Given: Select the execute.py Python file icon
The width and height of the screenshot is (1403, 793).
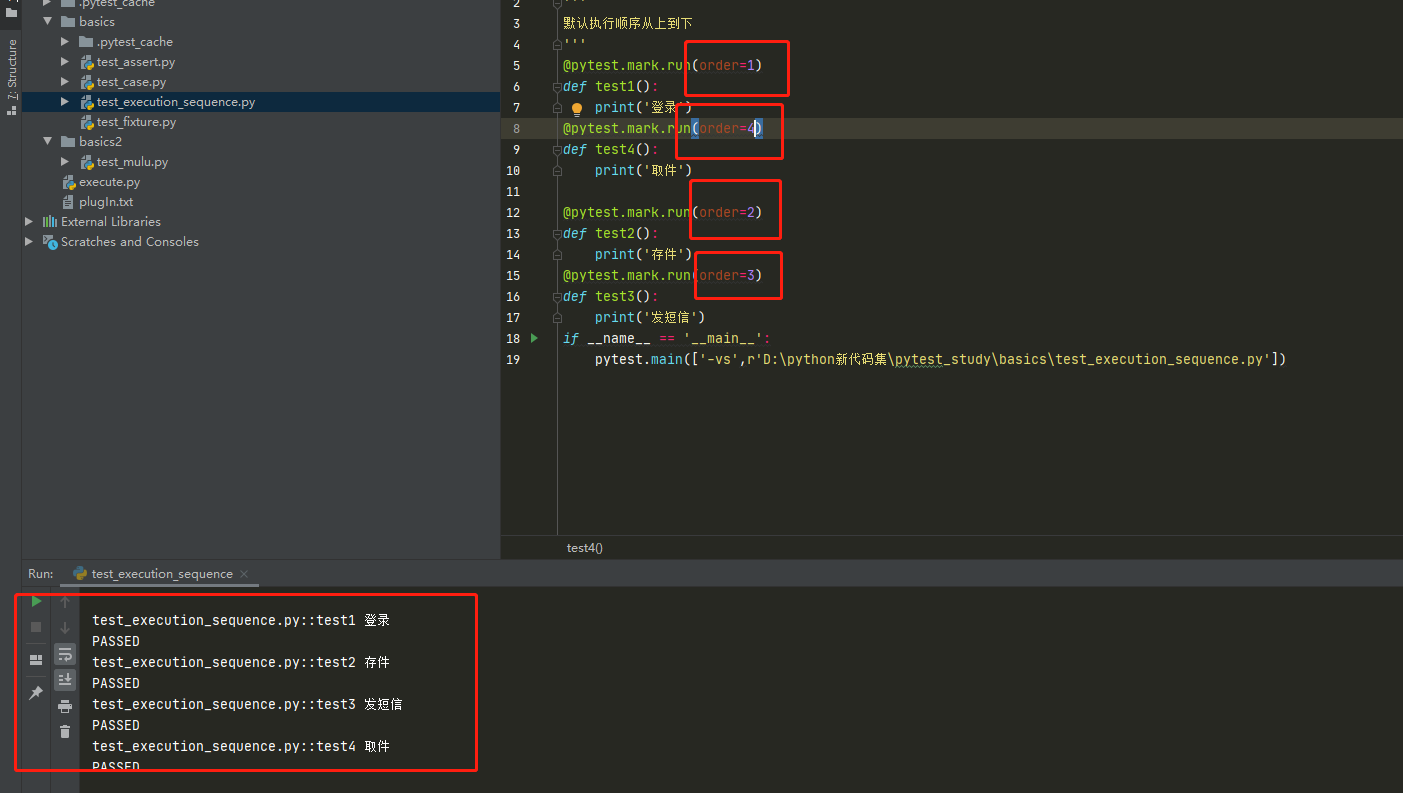Looking at the screenshot, I should [x=69, y=182].
